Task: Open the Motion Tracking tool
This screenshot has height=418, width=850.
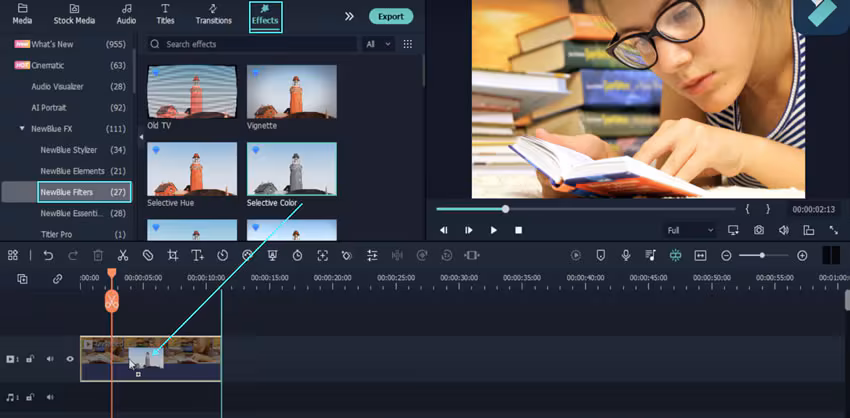Action: click(323, 255)
